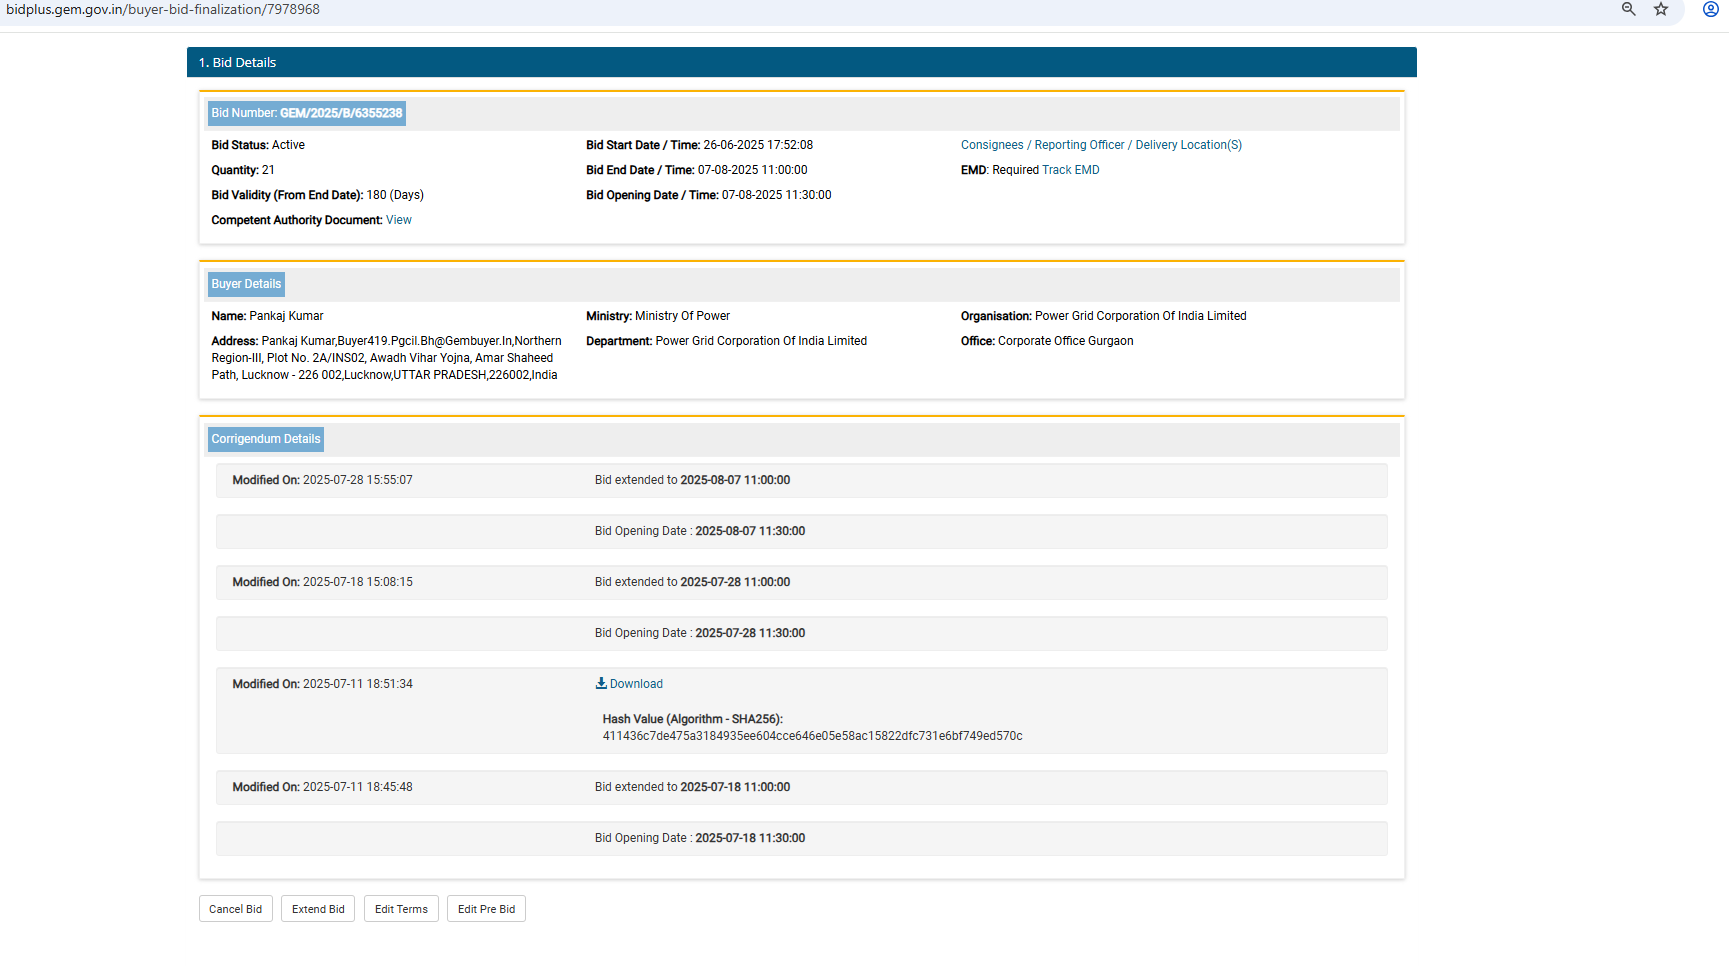Click the SHA256 hash value text

(x=812, y=736)
